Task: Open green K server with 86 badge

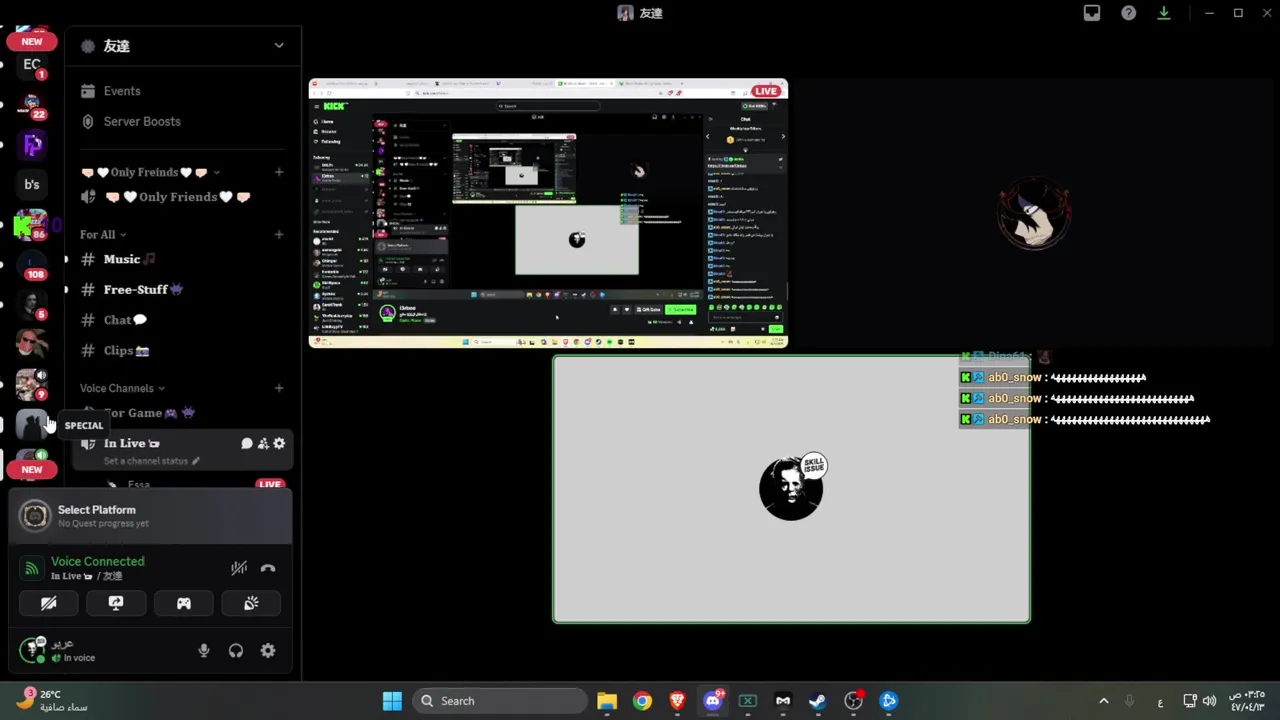Action: pos(32,225)
